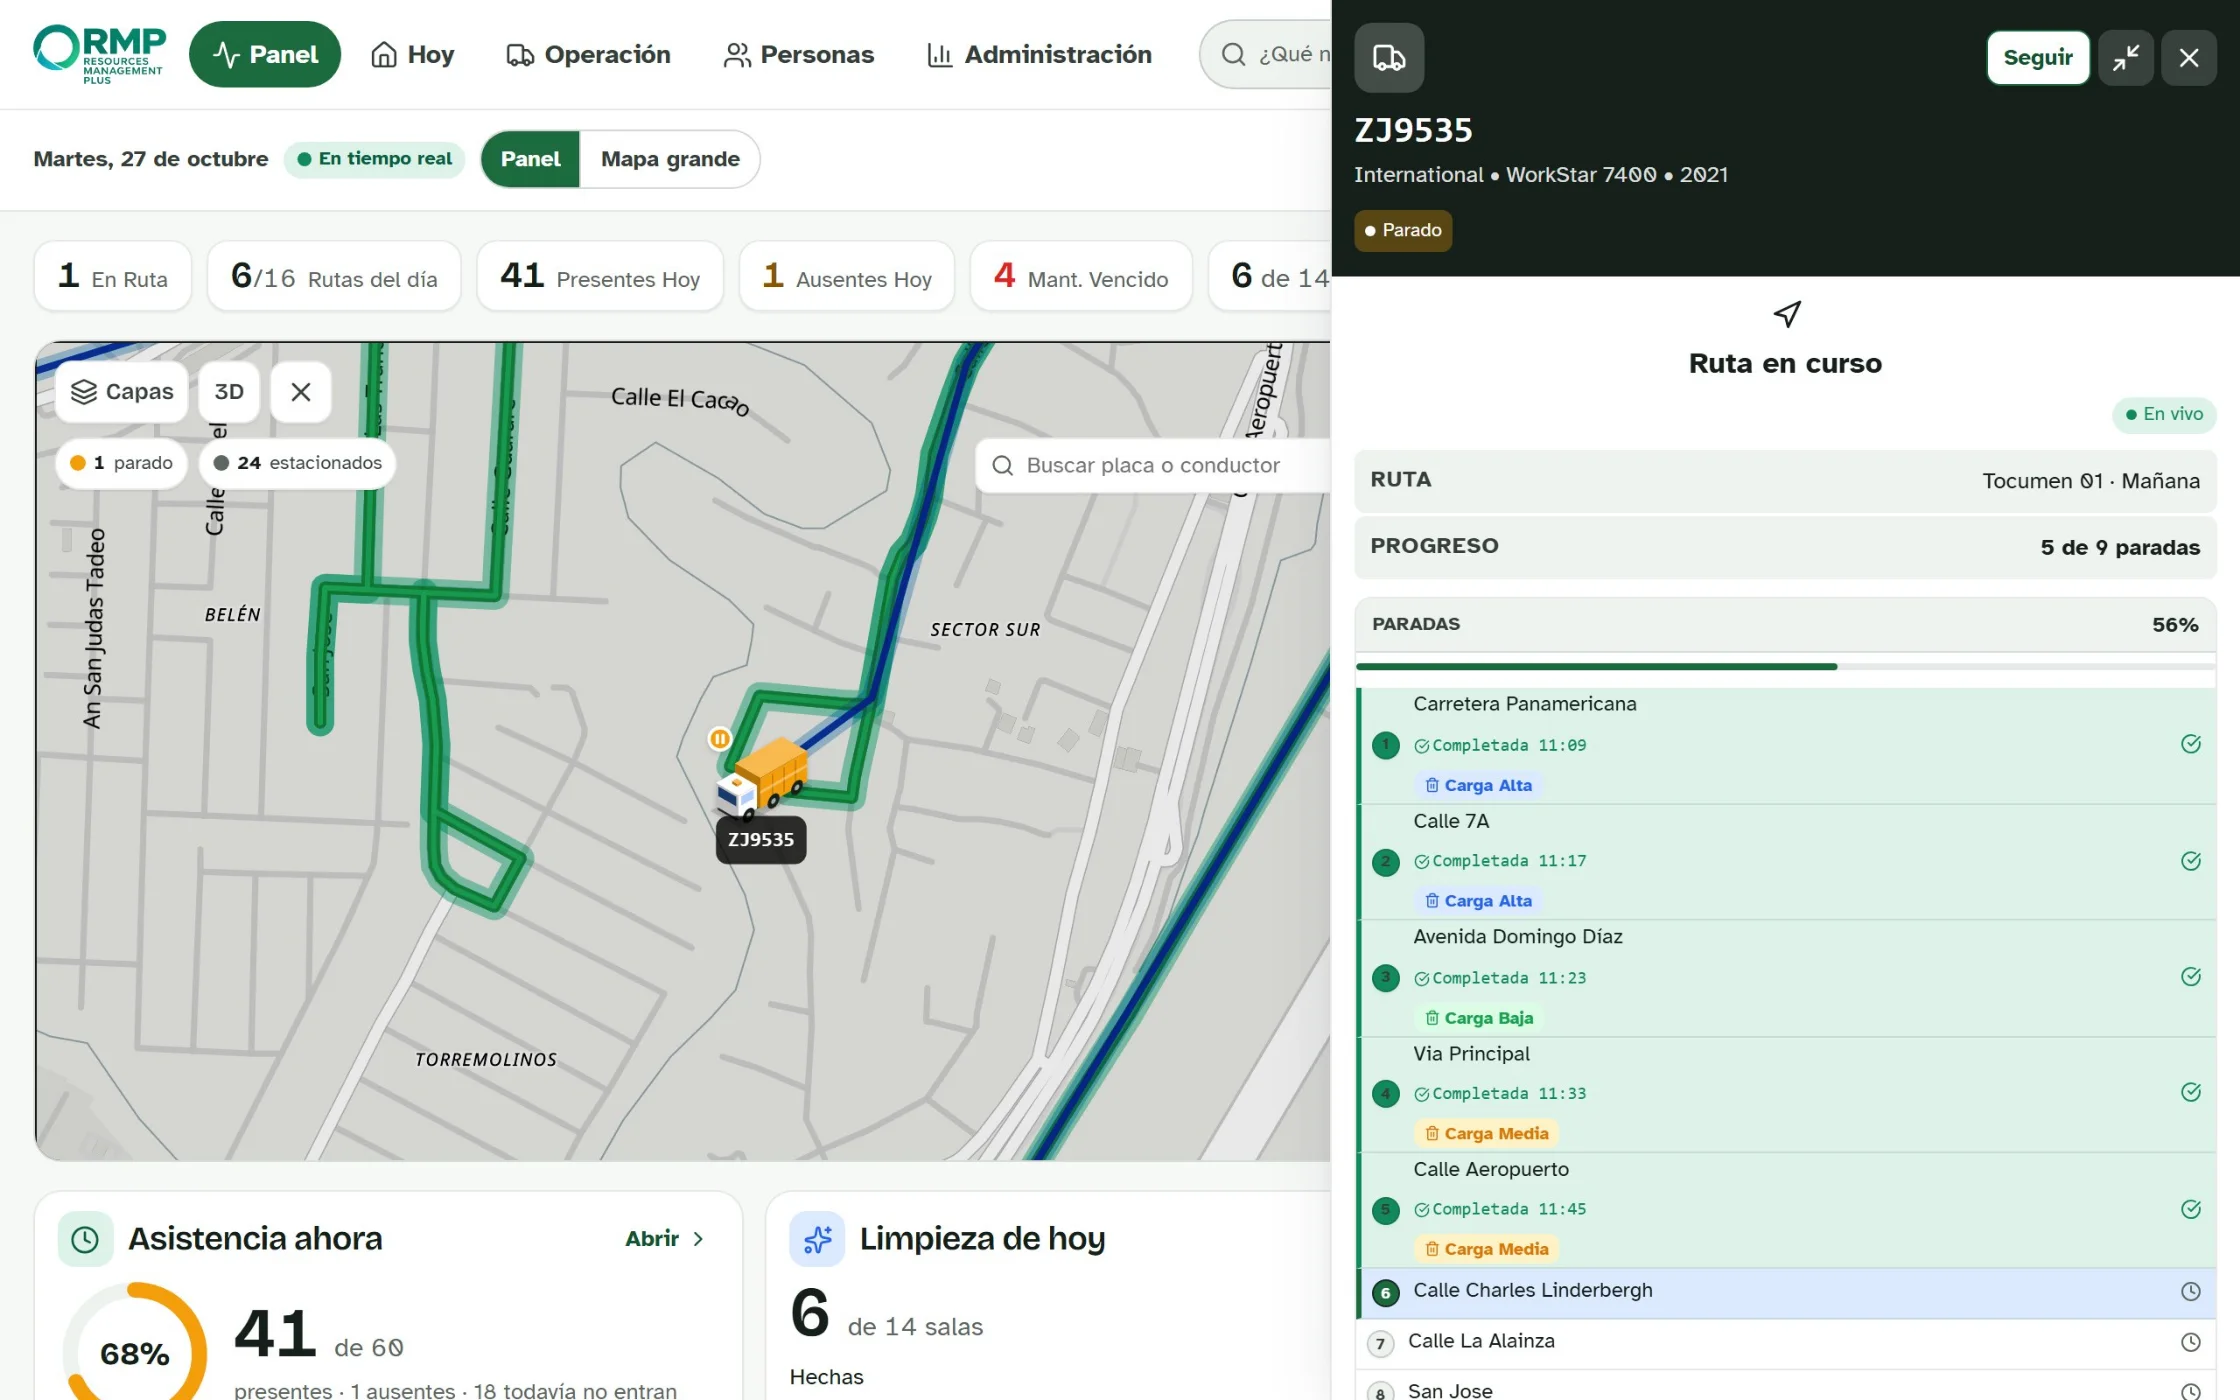Click the truck icon in vehicle panel header
Screen dimensions: 2240x1400
point(1389,58)
